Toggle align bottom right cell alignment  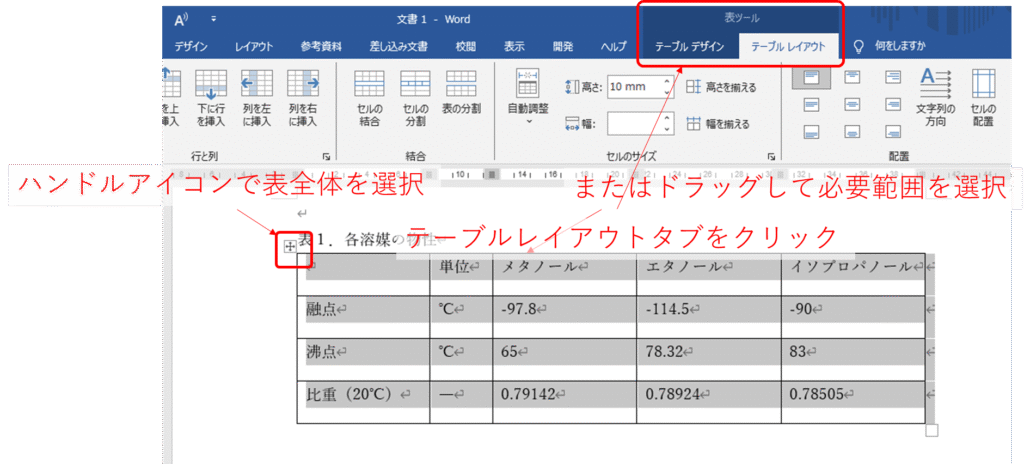point(892,131)
